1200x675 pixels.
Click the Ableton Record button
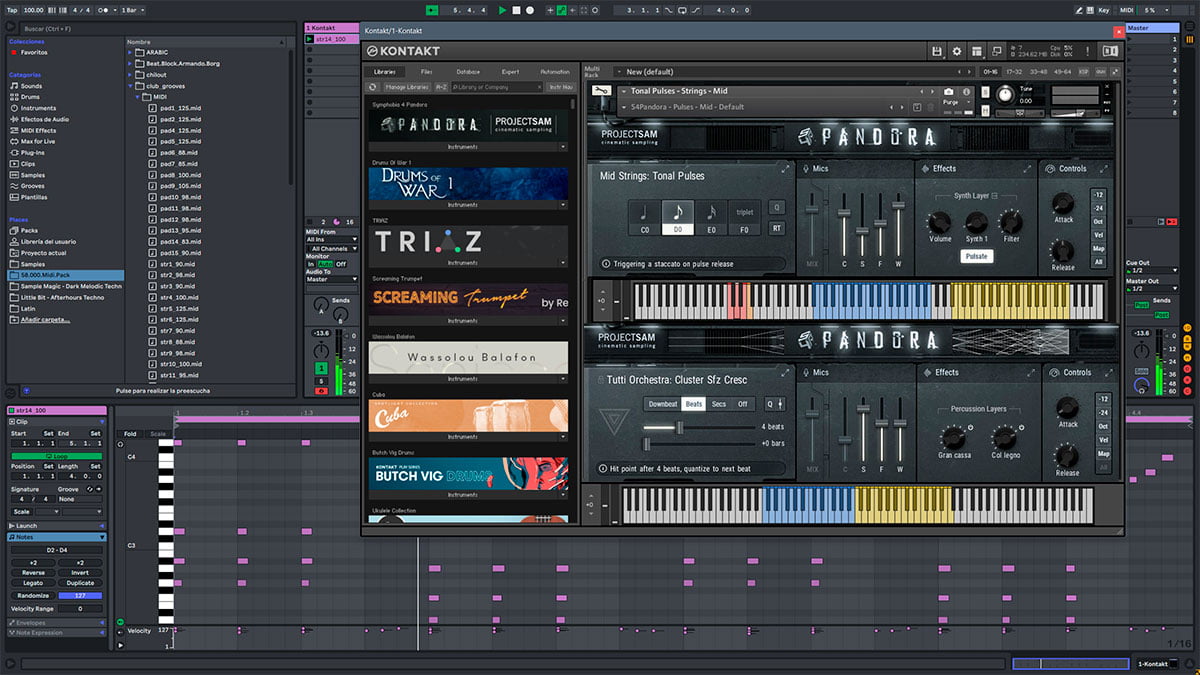(529, 9)
